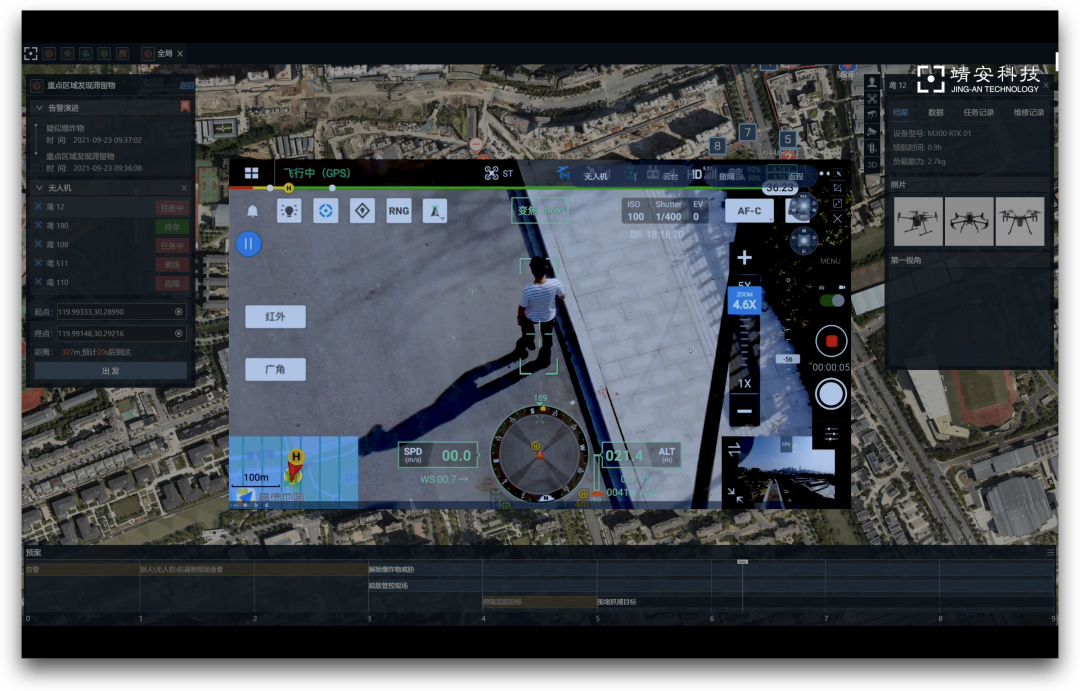This screenshot has height=691, width=1080.
Task: Select drone 鸢 12 in the list
Action: [x=110, y=207]
